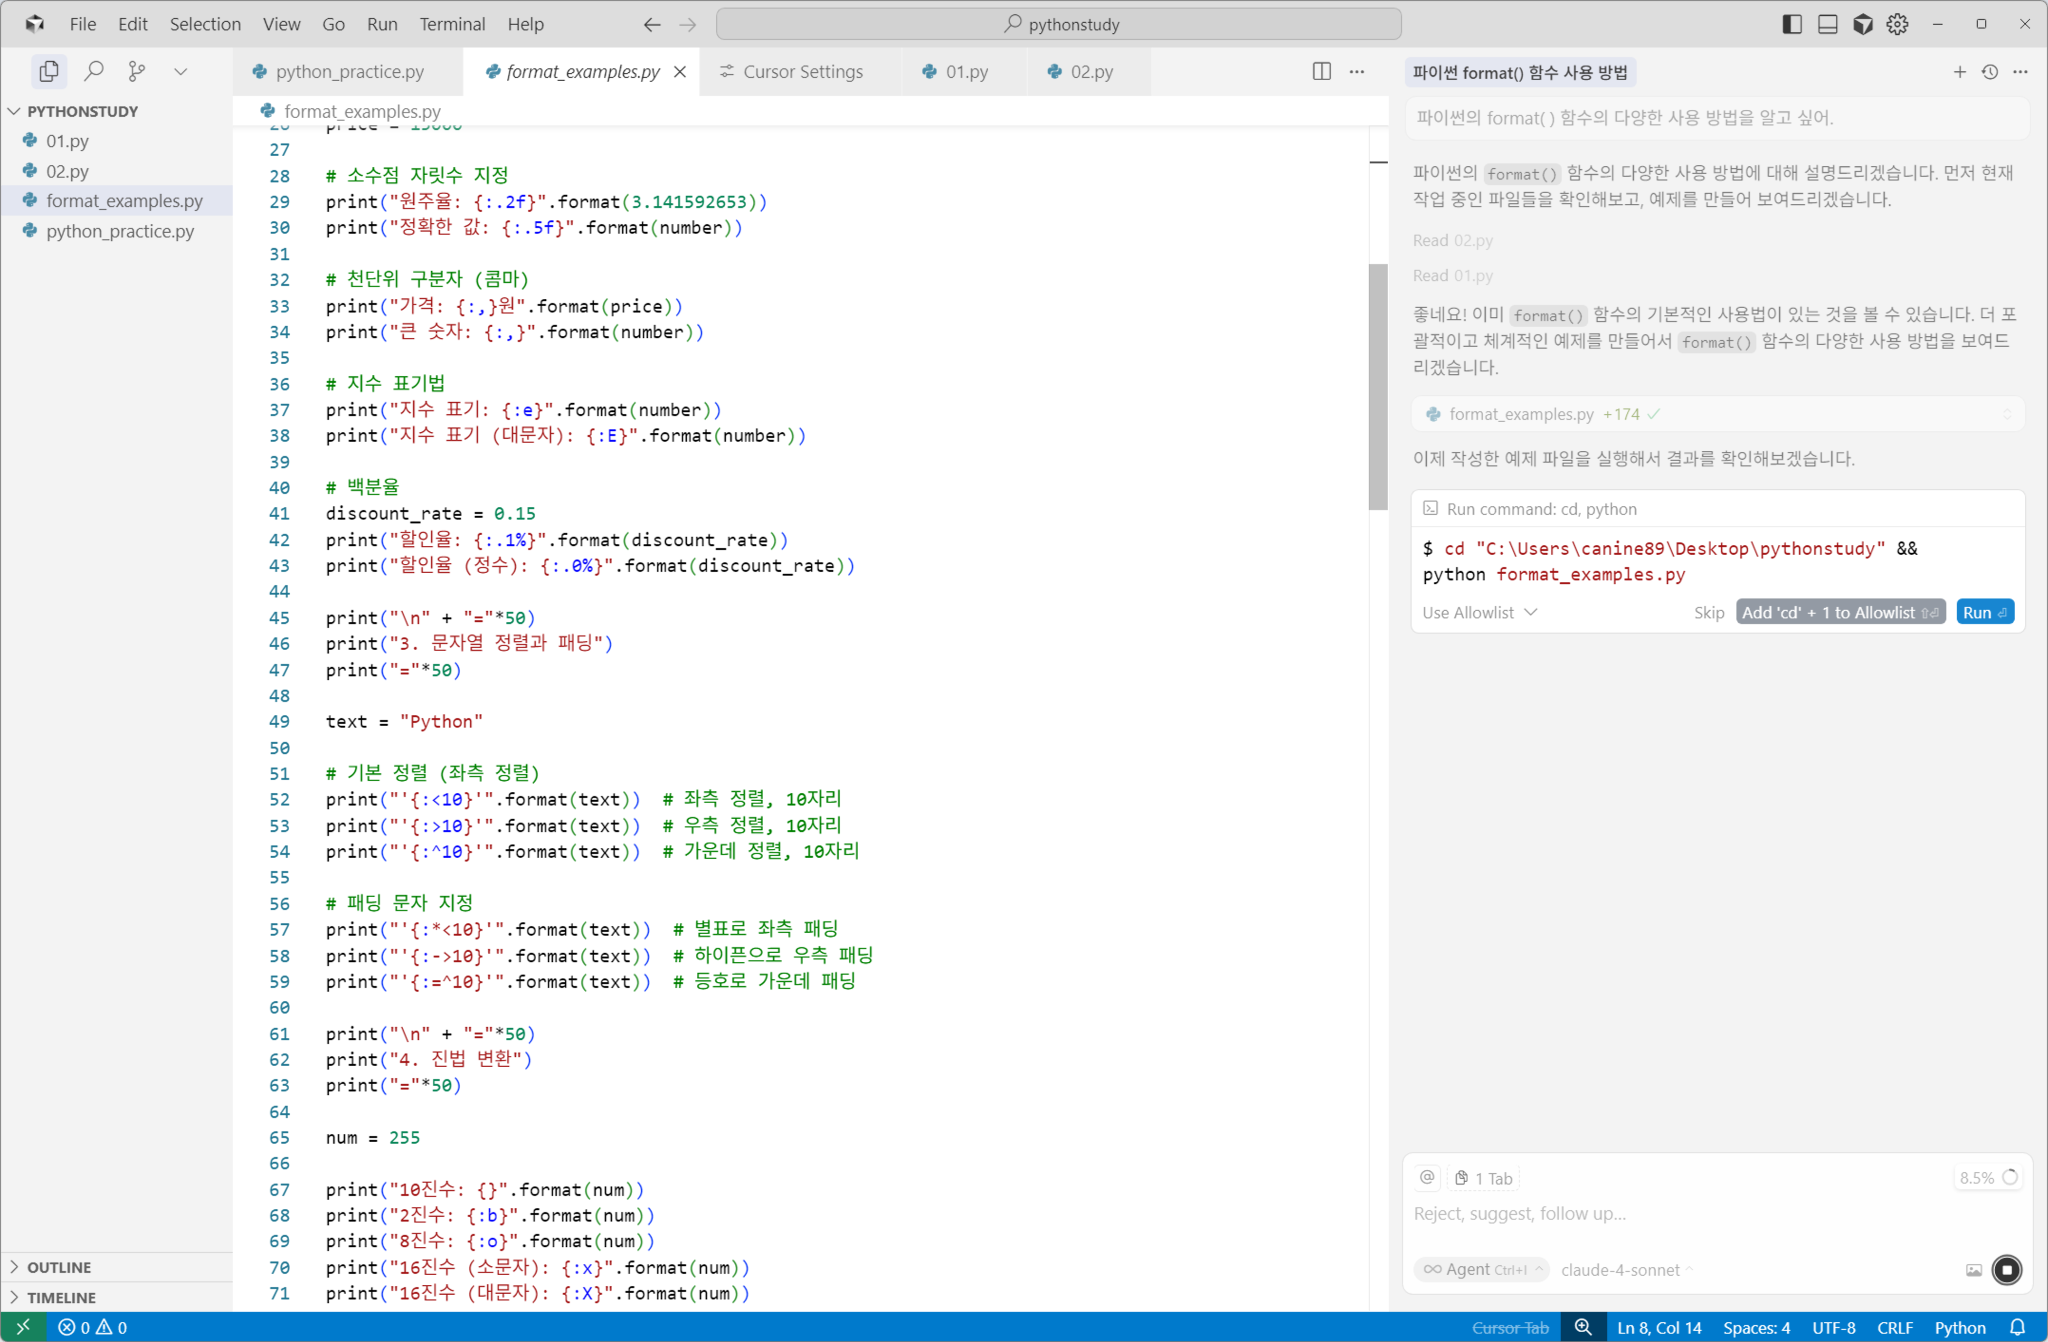Click Read 01.py step
2048x1342 pixels.
click(1452, 275)
